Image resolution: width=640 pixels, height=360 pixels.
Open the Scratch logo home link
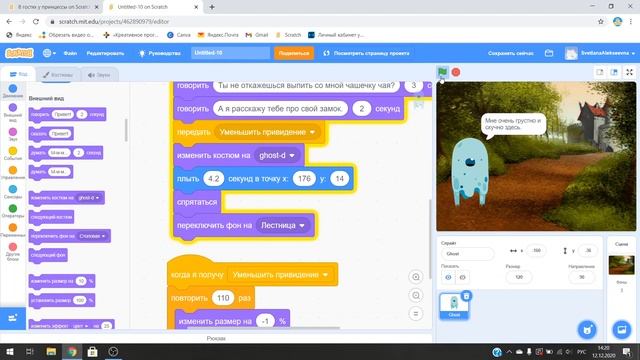(19, 53)
